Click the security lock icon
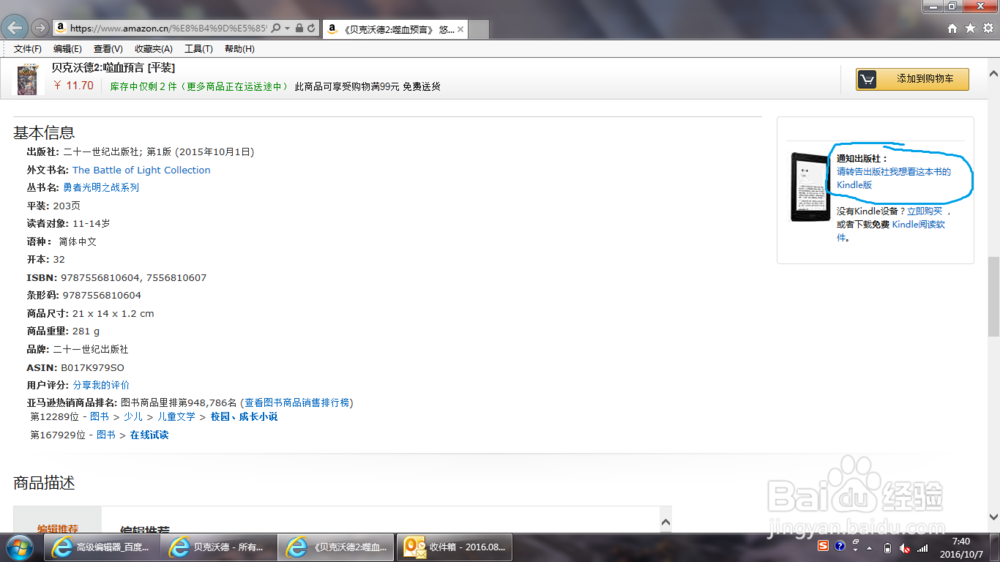The width and height of the screenshot is (1000, 562). [299, 28]
